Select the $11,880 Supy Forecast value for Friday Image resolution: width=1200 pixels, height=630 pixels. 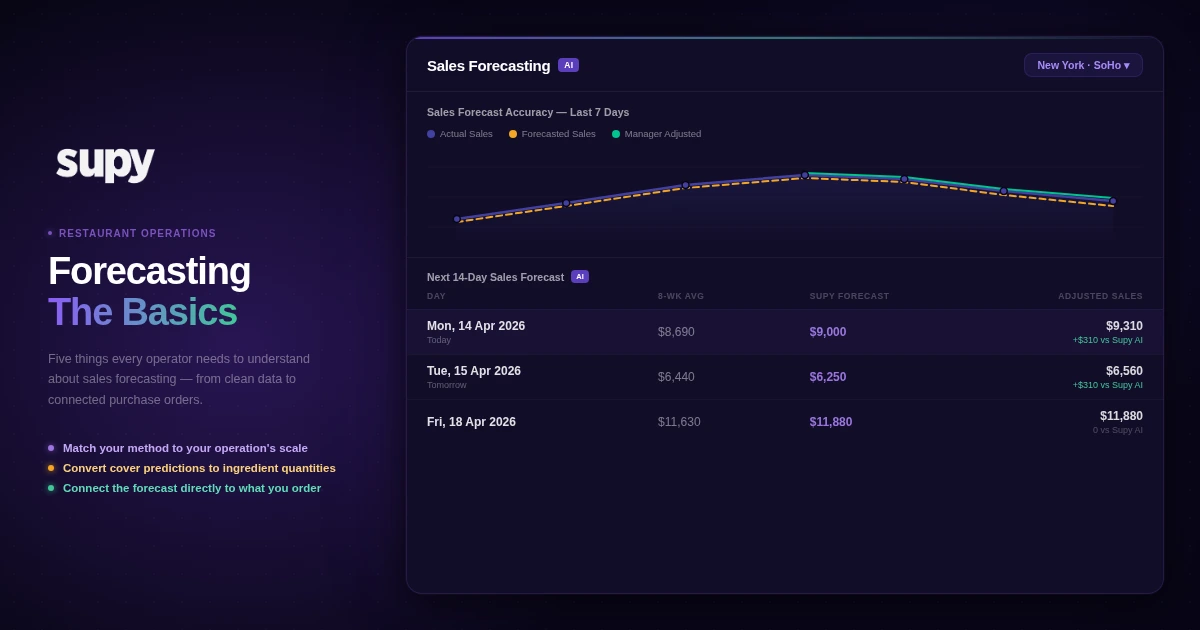[x=831, y=422]
